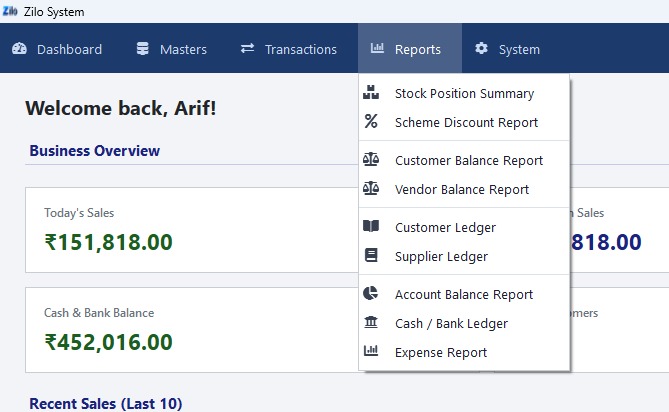Click the Today's Sales label
This screenshot has width=669, height=412.
coord(79,212)
